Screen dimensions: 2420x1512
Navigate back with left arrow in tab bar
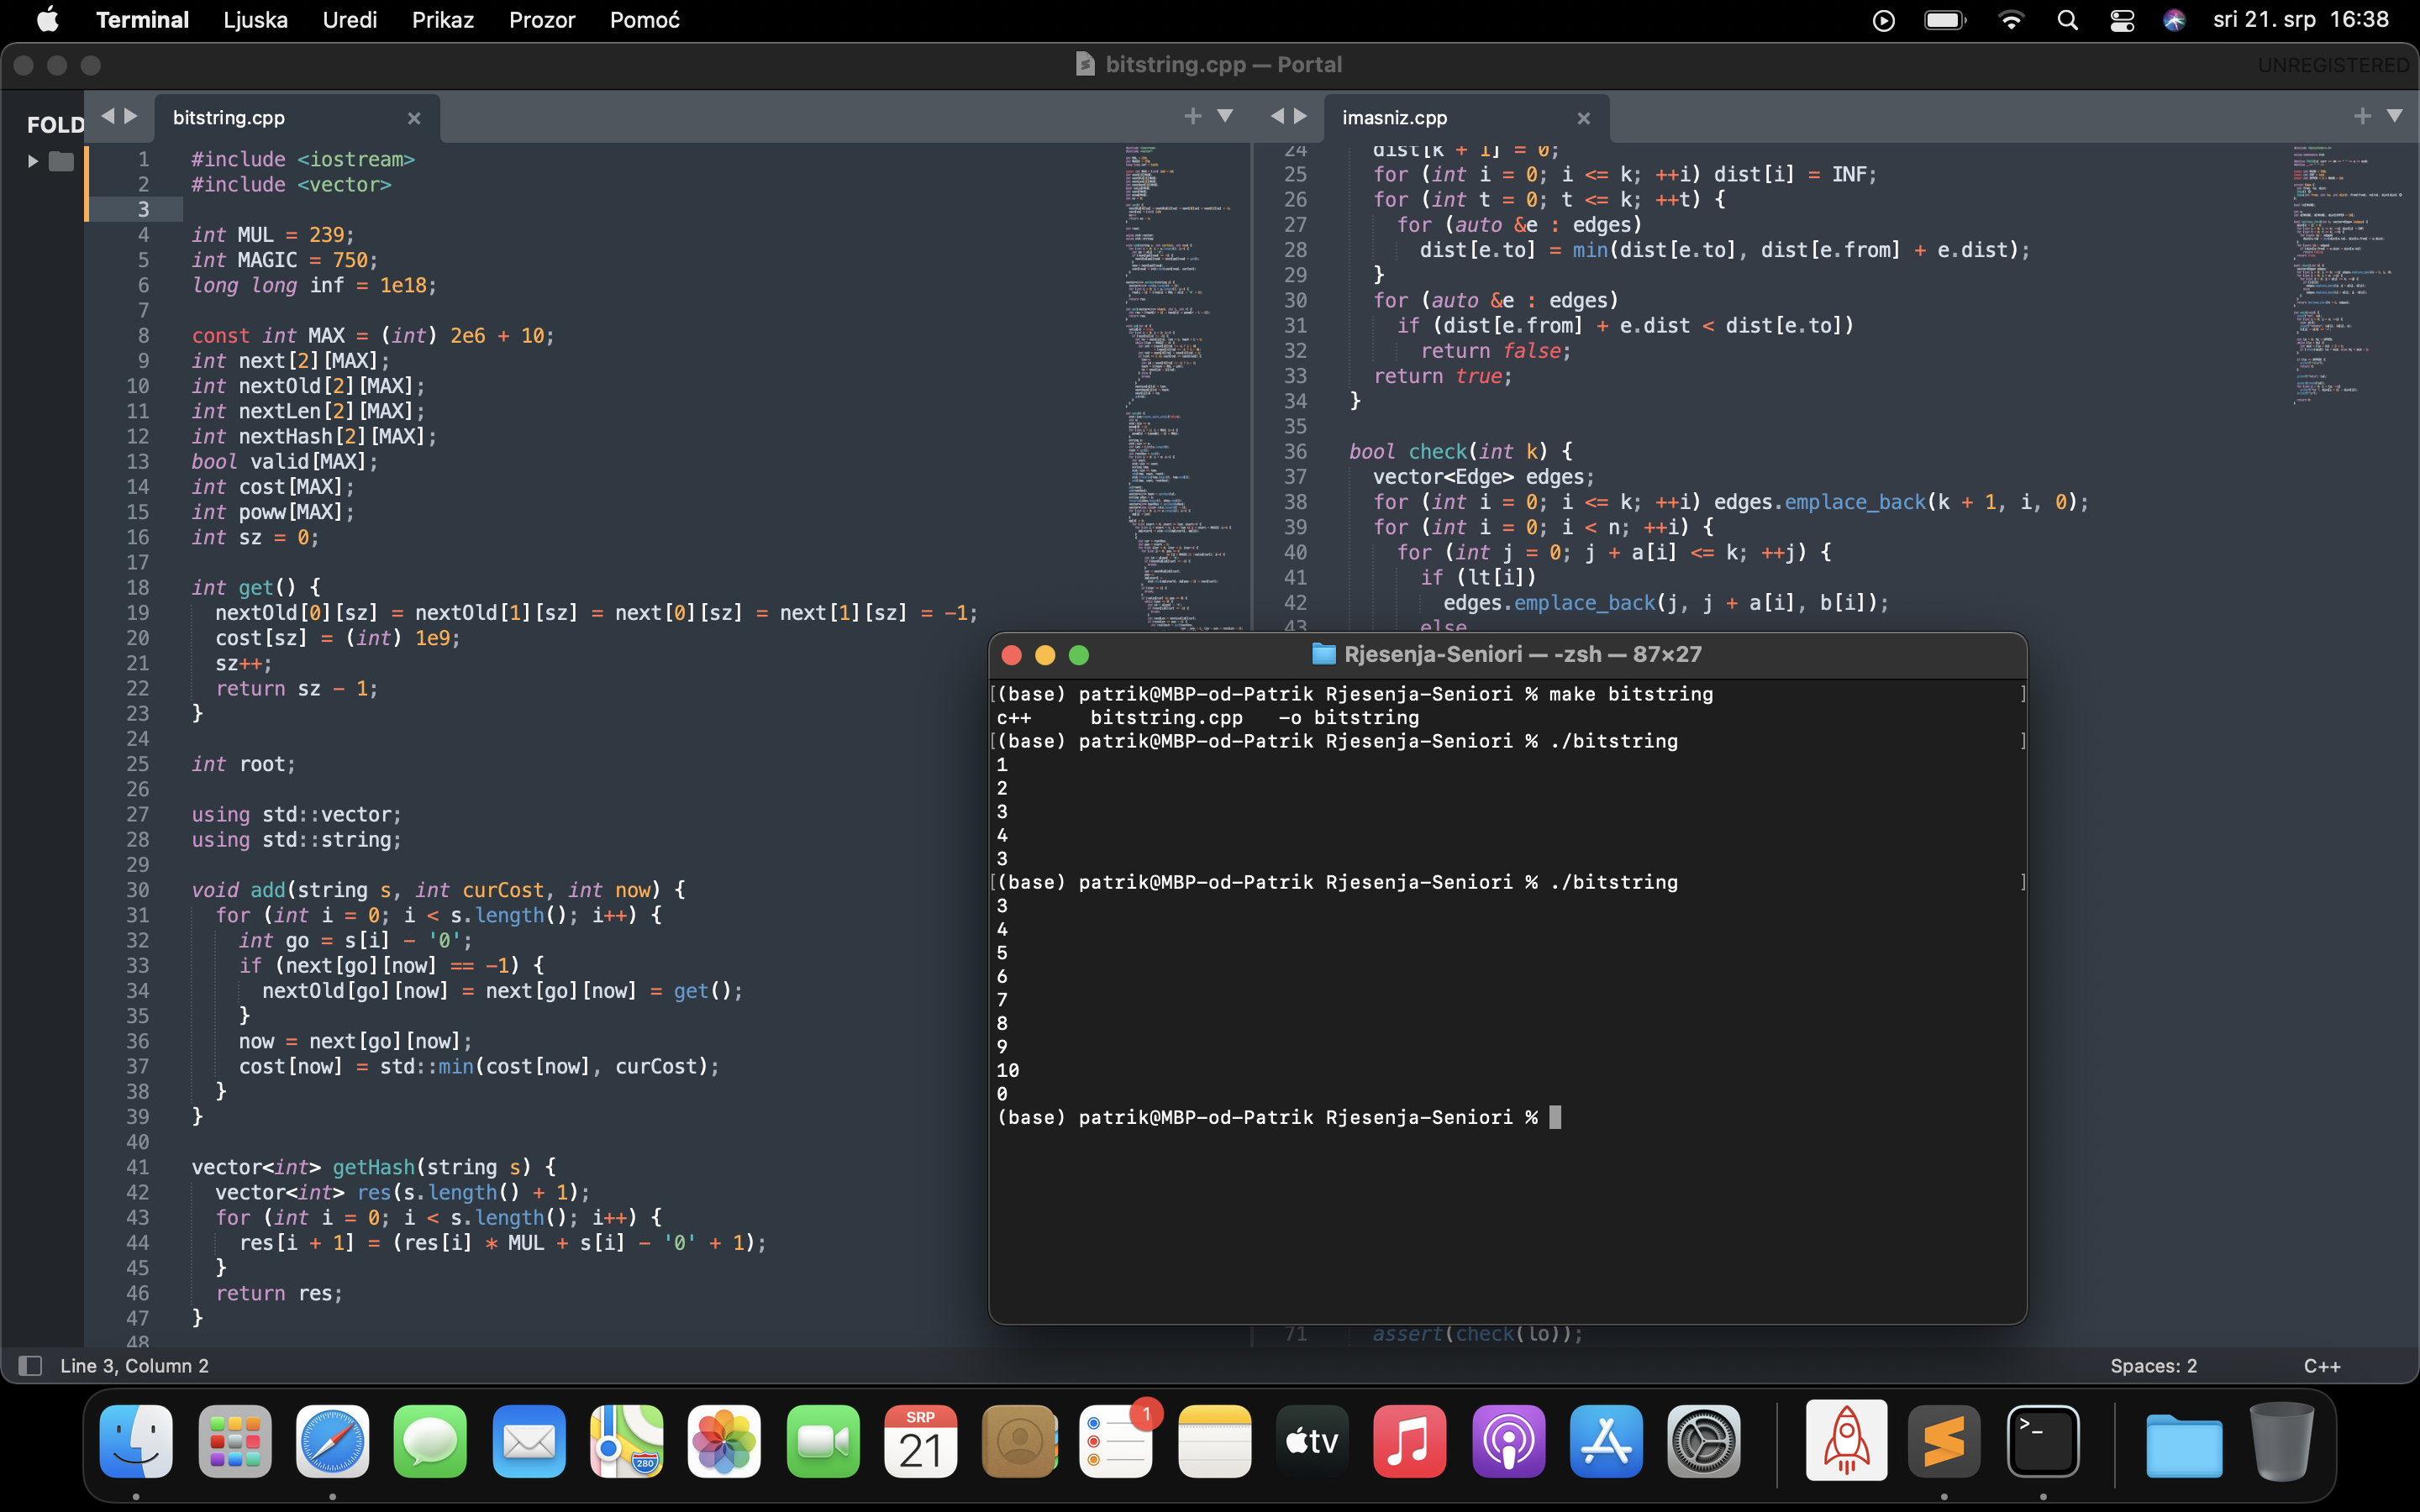point(110,115)
